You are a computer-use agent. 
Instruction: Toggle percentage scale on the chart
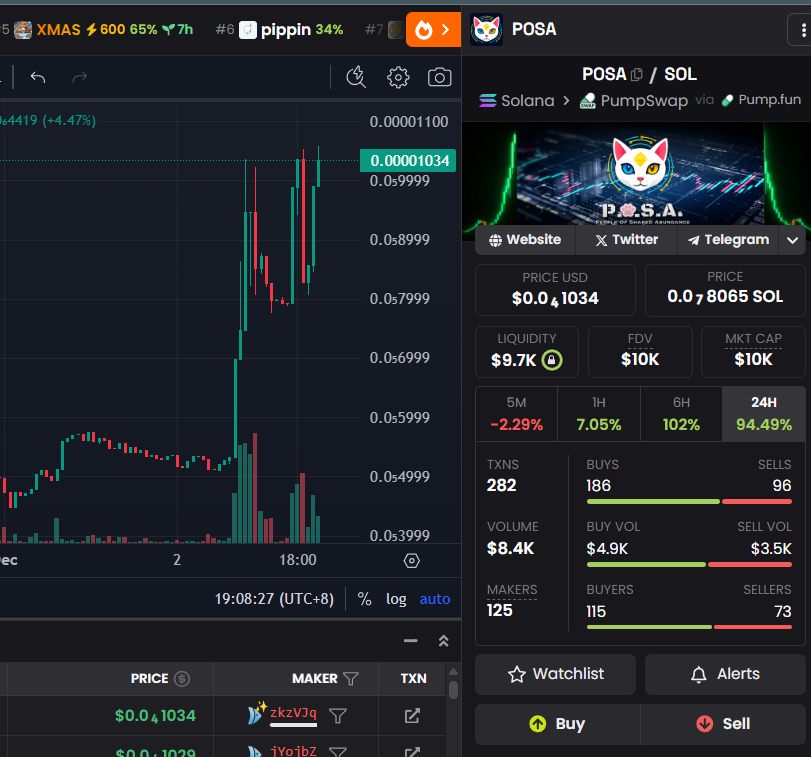364,599
